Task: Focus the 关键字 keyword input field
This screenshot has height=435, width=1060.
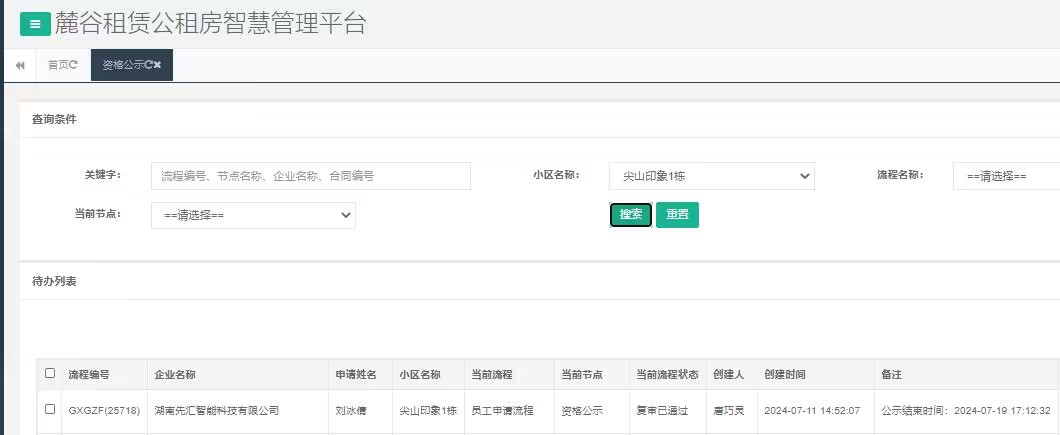Action: pos(310,176)
